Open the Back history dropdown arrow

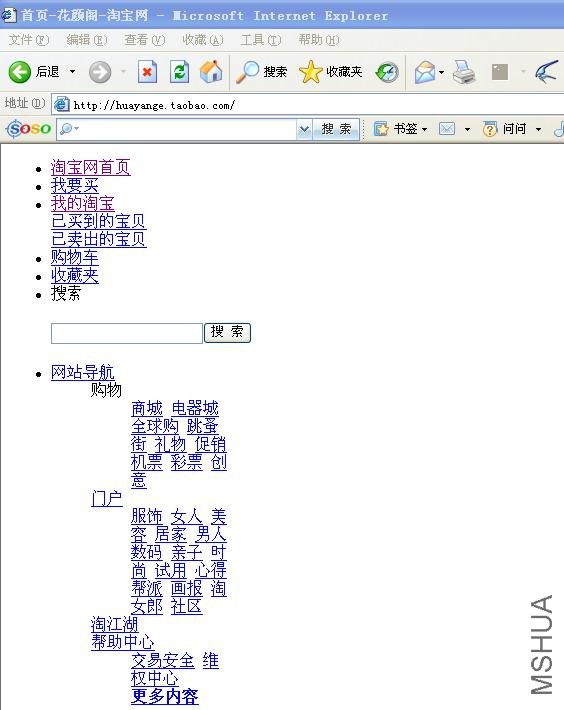(x=72, y=72)
